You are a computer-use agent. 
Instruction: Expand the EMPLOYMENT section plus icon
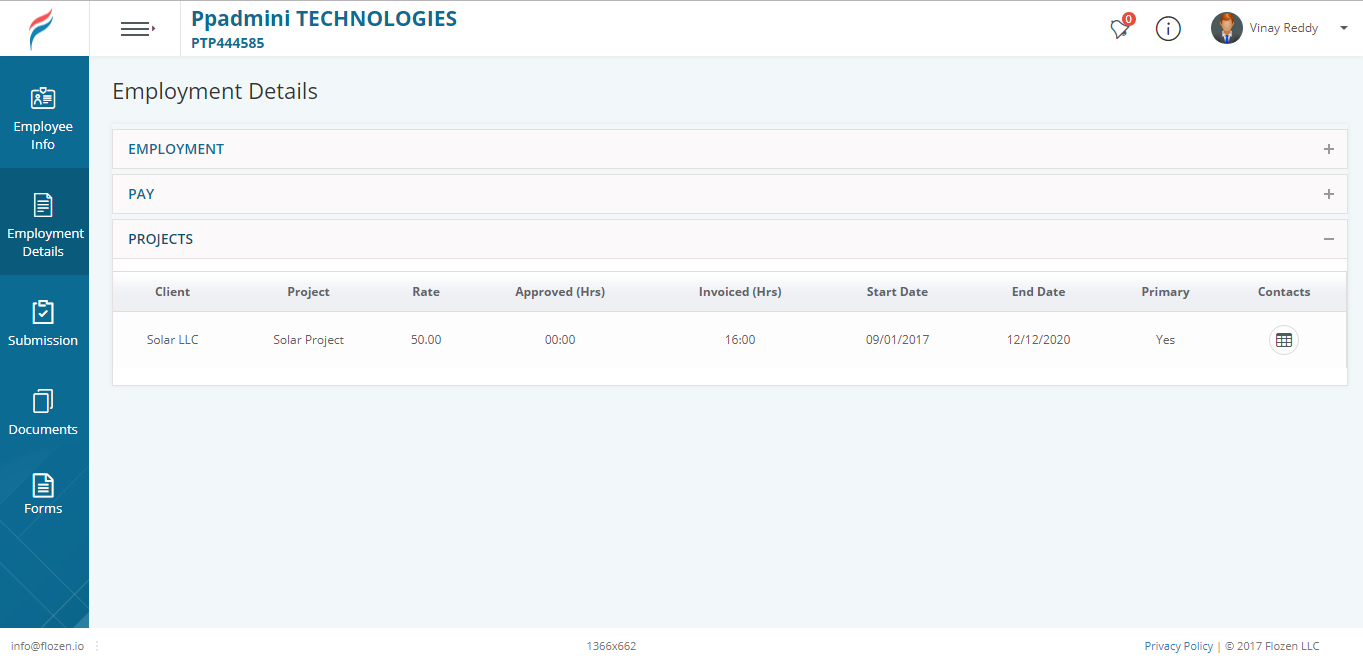point(1328,149)
